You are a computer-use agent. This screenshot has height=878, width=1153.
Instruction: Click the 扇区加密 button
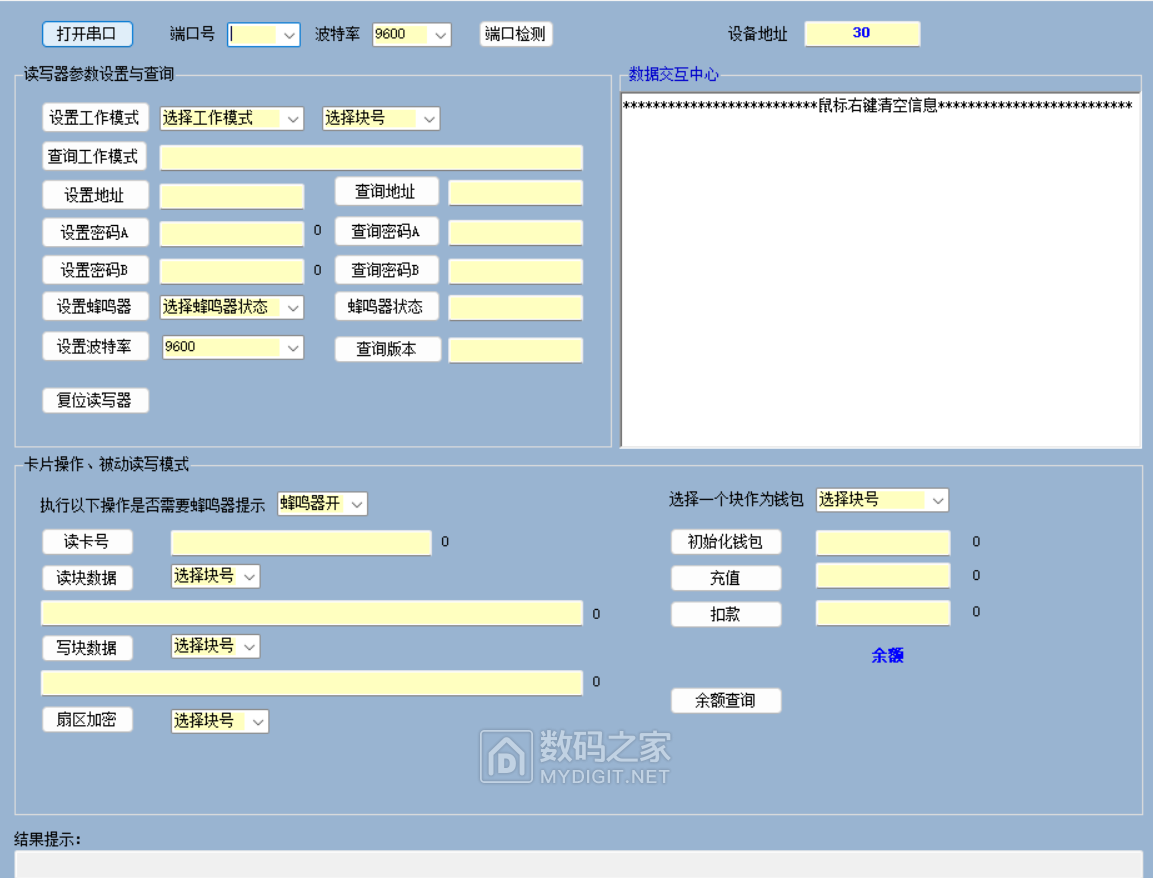coord(87,719)
